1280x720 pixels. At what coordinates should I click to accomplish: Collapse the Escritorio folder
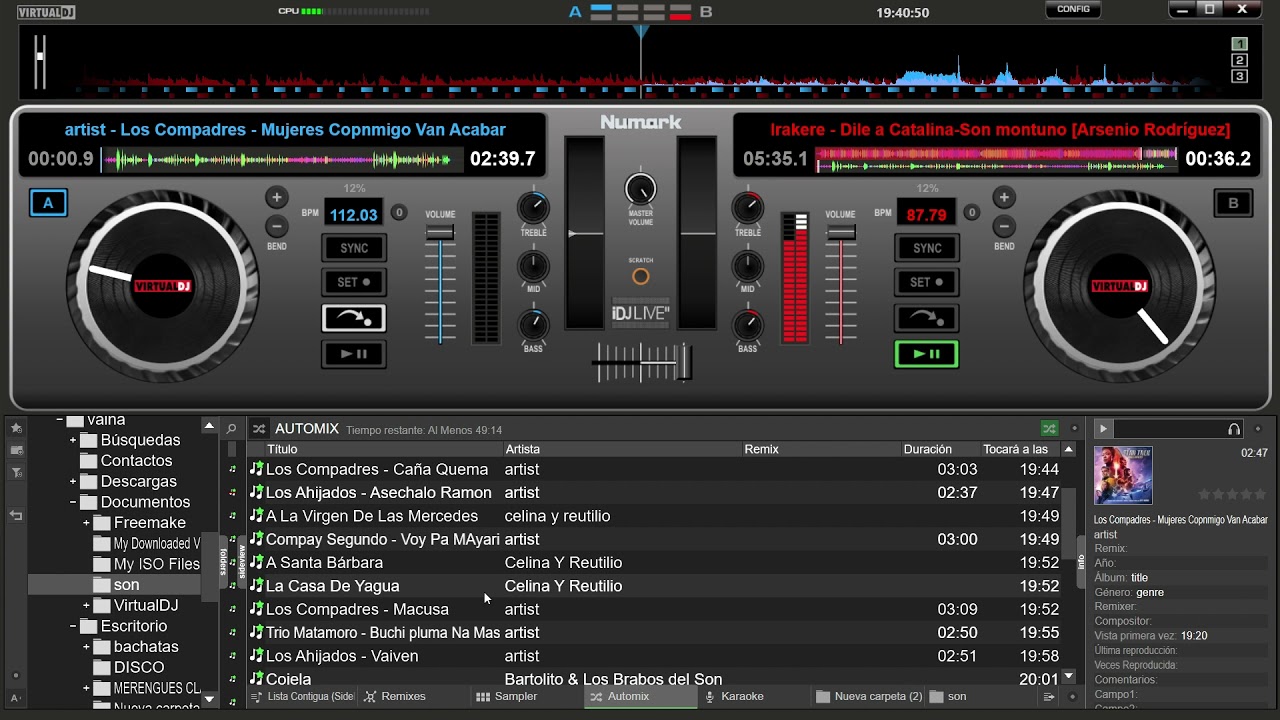(73, 626)
